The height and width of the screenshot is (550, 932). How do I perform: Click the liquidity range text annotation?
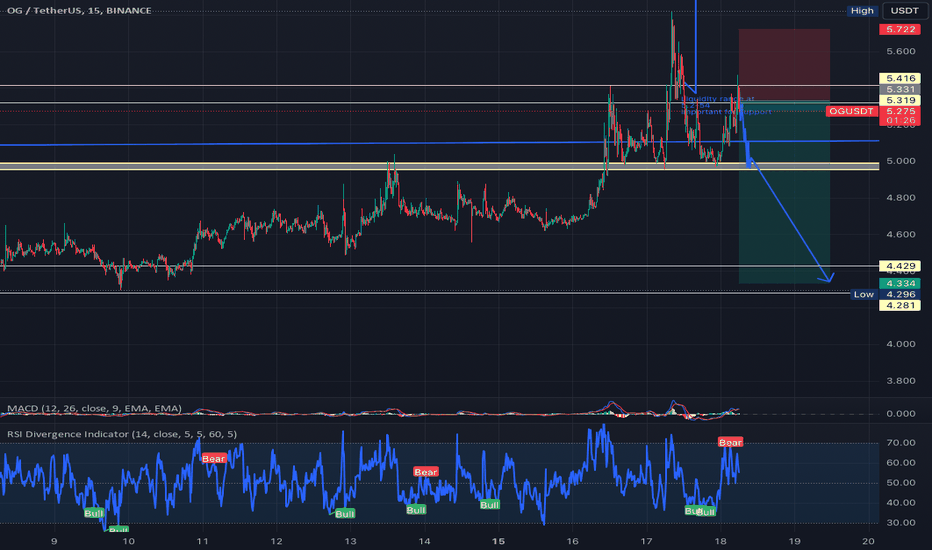click(726, 105)
